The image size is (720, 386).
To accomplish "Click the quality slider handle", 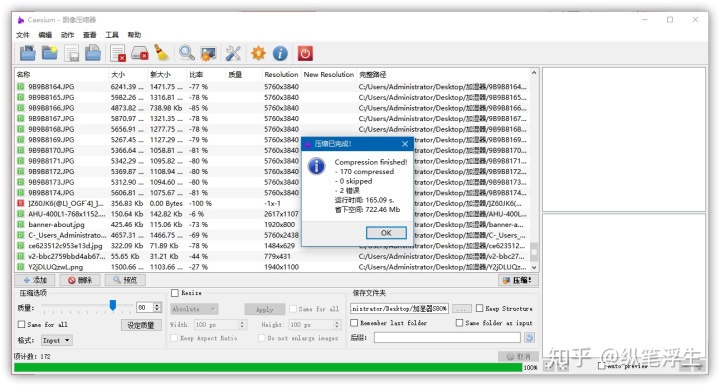I will point(112,306).
